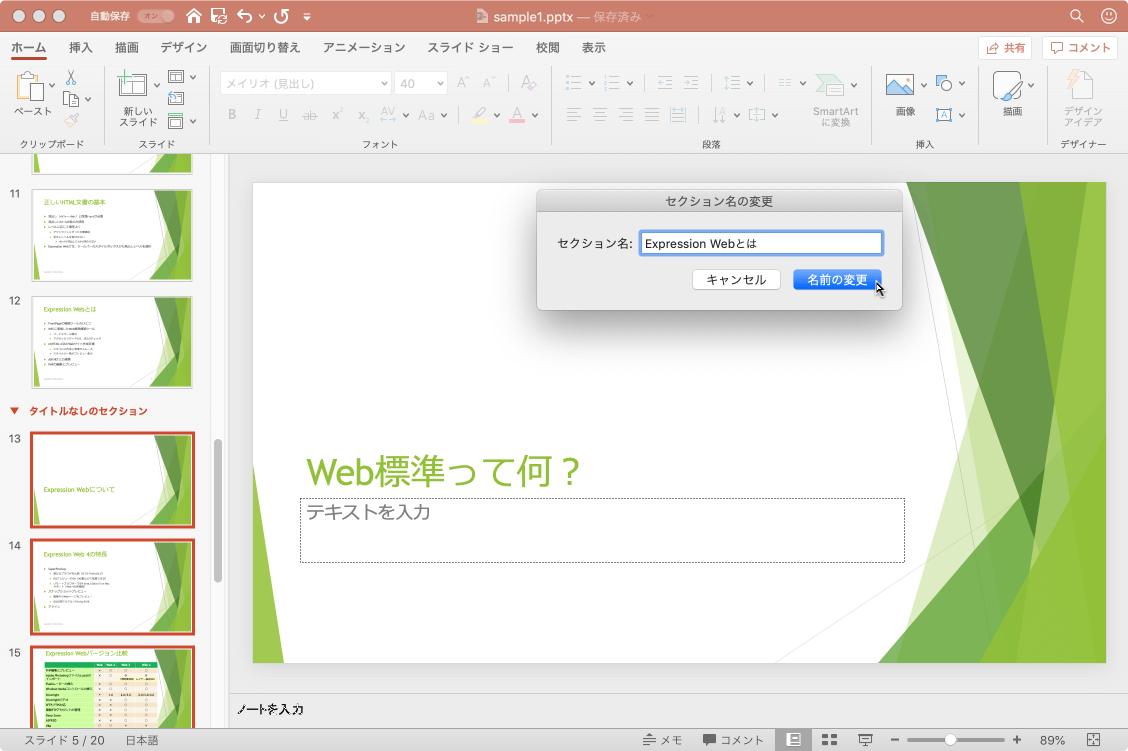
Task: Click the New Slide icon
Action: [x=132, y=84]
